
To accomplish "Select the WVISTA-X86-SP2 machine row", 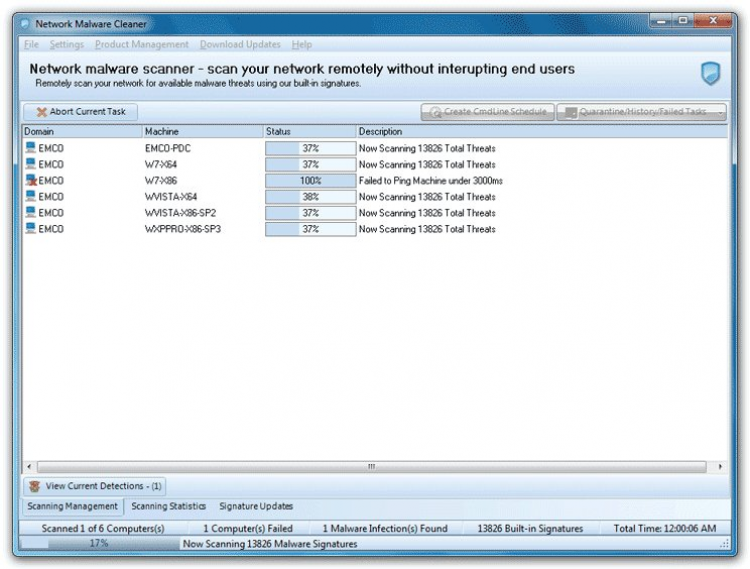I will [x=375, y=213].
